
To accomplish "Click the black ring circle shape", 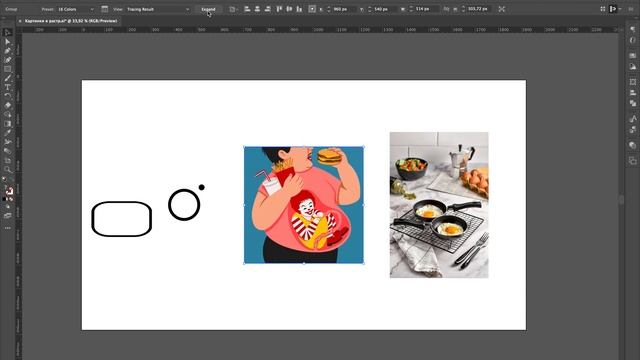I will pos(184,204).
